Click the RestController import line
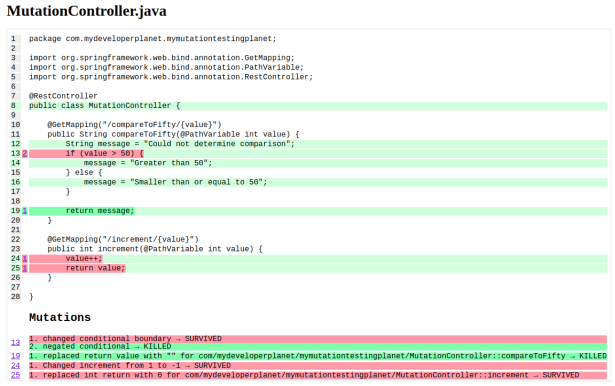This screenshot has width=615, height=386. 171,77
